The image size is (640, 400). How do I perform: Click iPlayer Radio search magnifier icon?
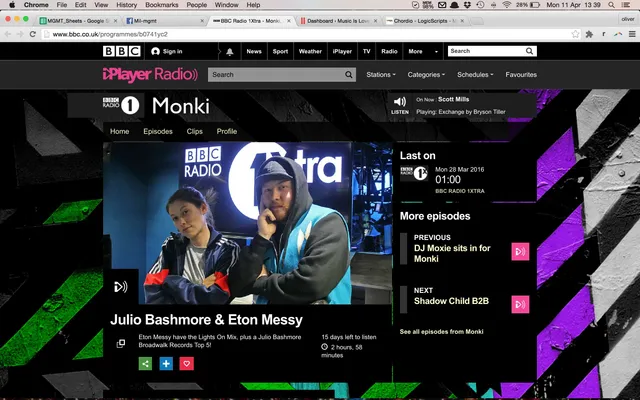click(349, 75)
